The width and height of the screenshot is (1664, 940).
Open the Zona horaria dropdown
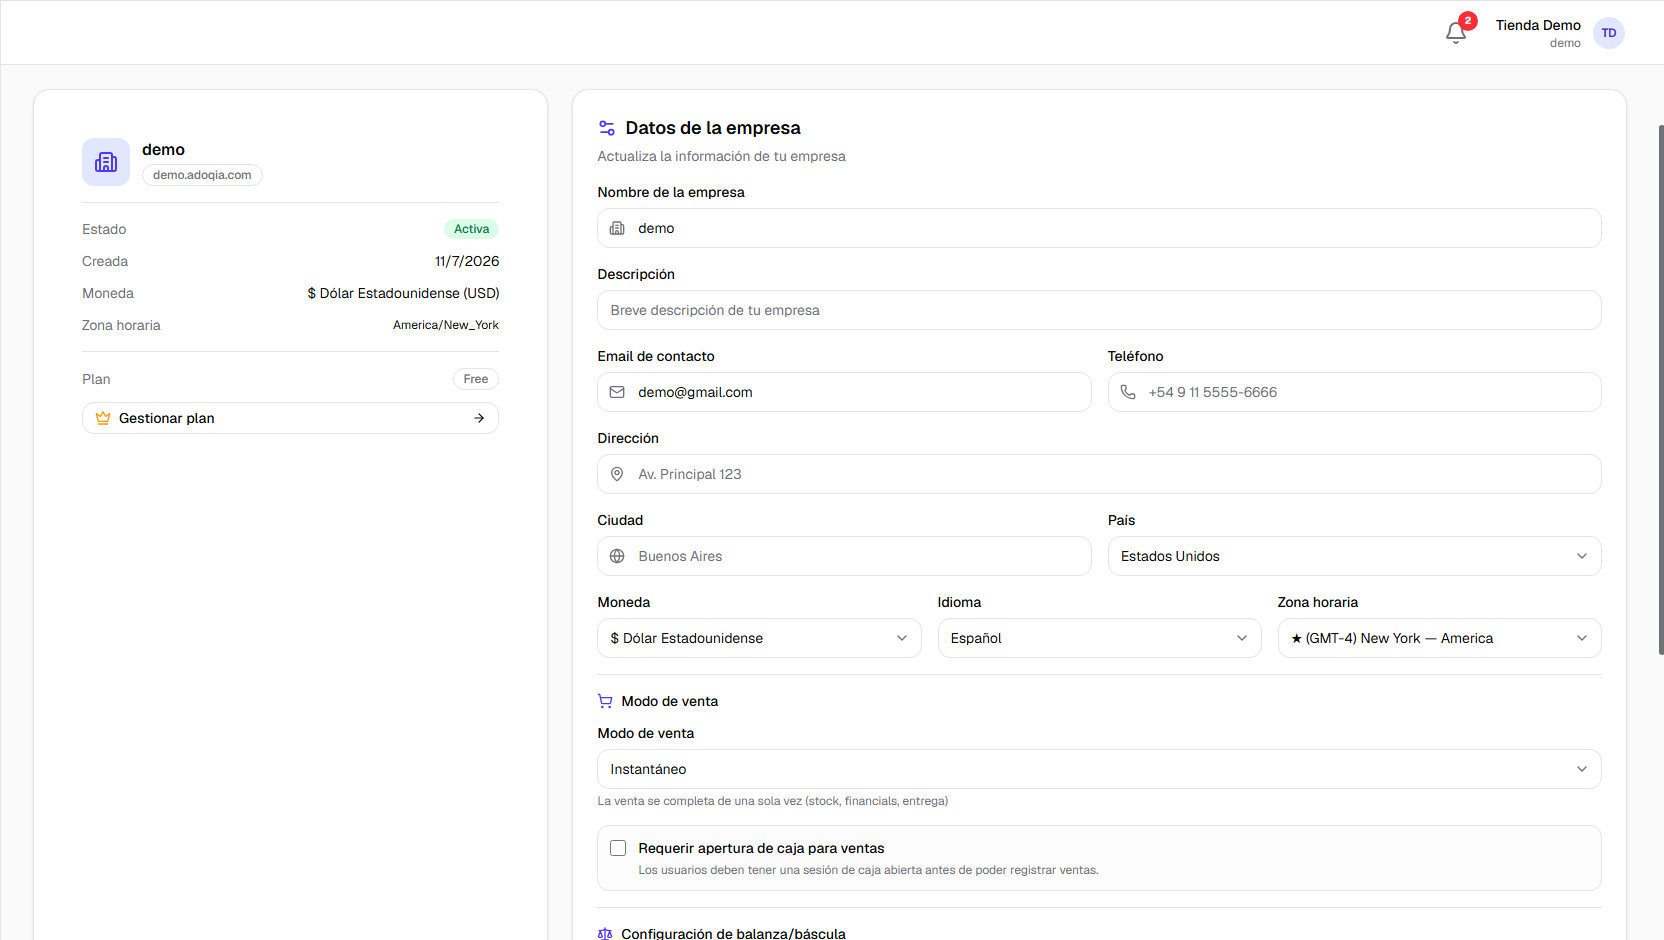1439,638
